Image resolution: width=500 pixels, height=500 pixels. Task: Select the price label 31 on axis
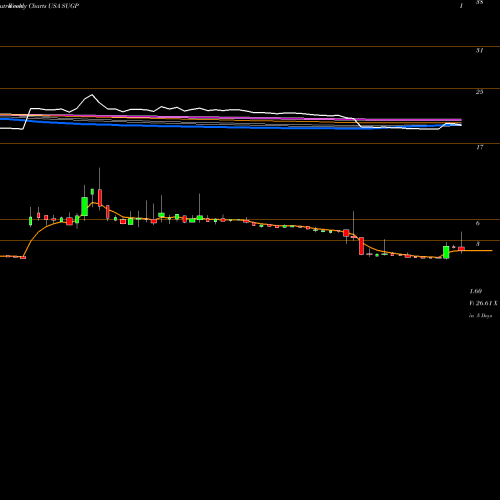tap(479, 51)
